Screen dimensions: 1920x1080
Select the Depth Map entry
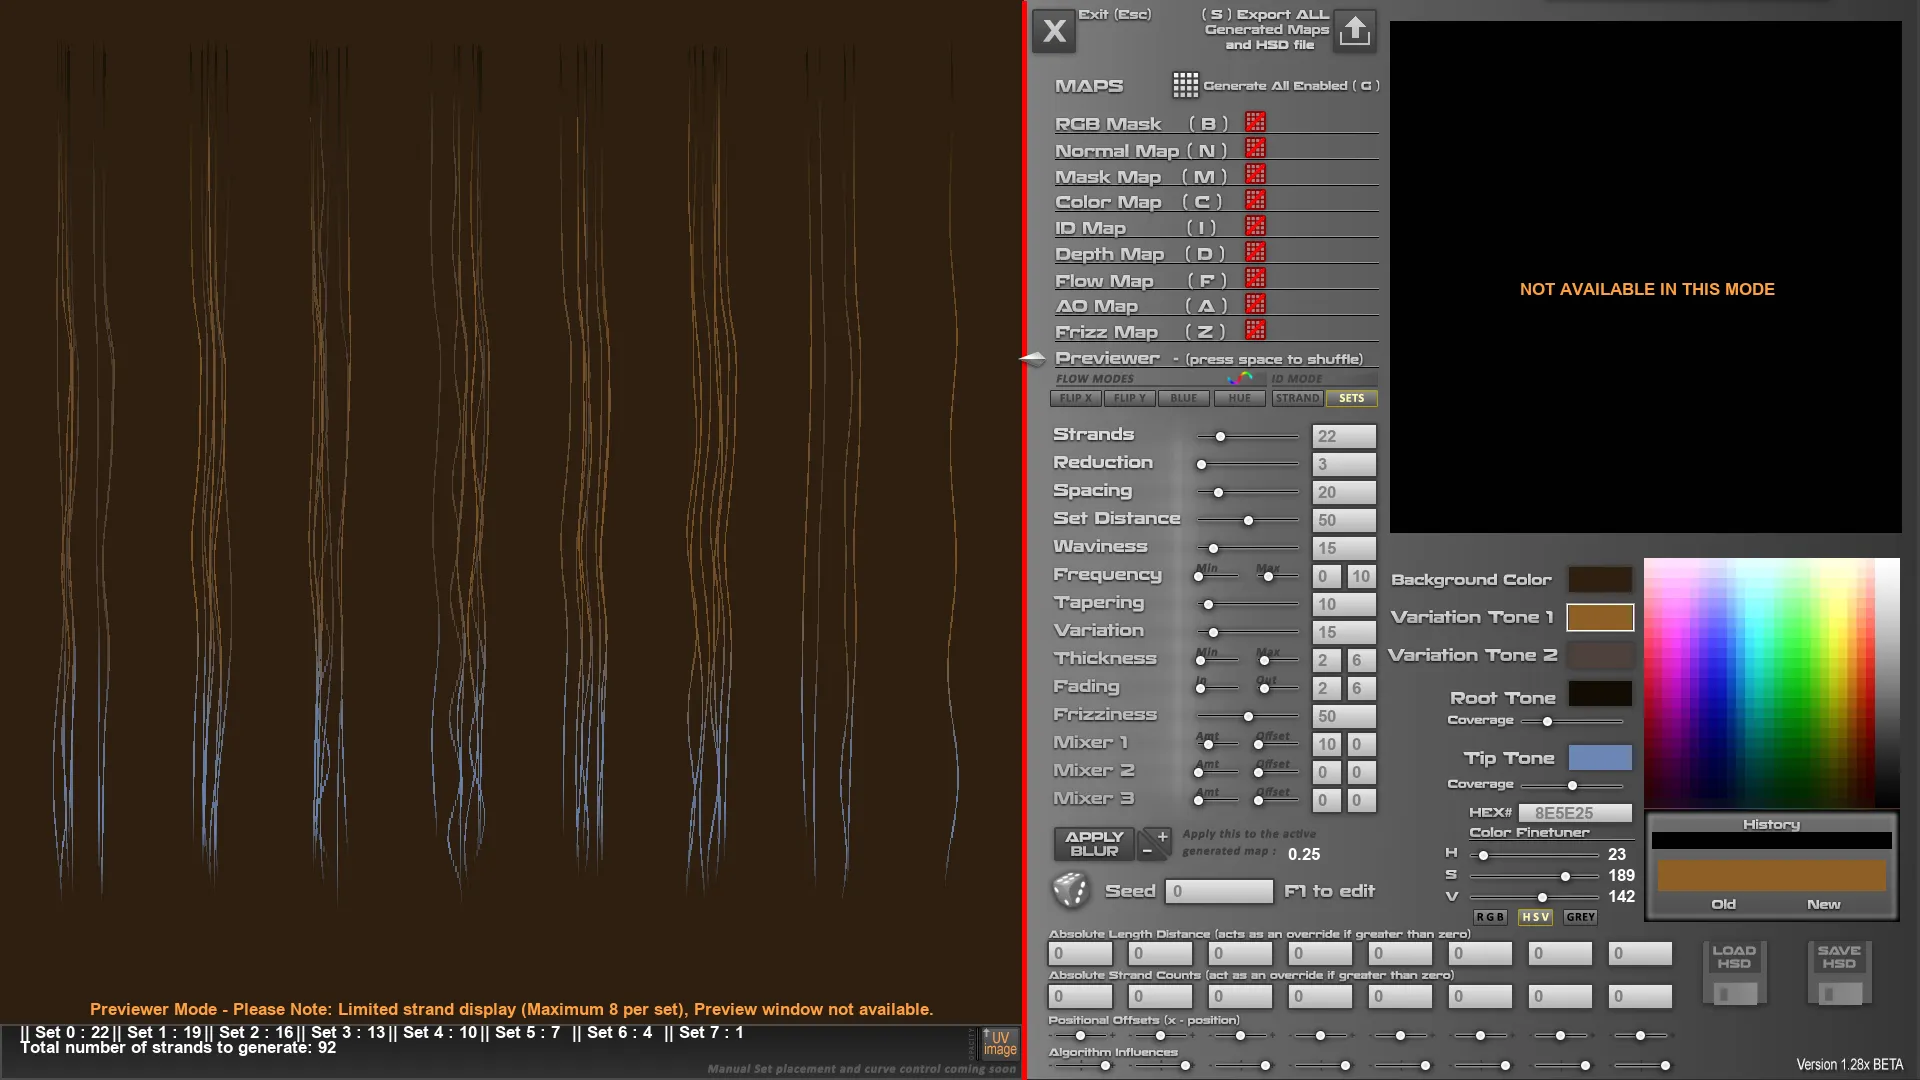pos(1109,254)
